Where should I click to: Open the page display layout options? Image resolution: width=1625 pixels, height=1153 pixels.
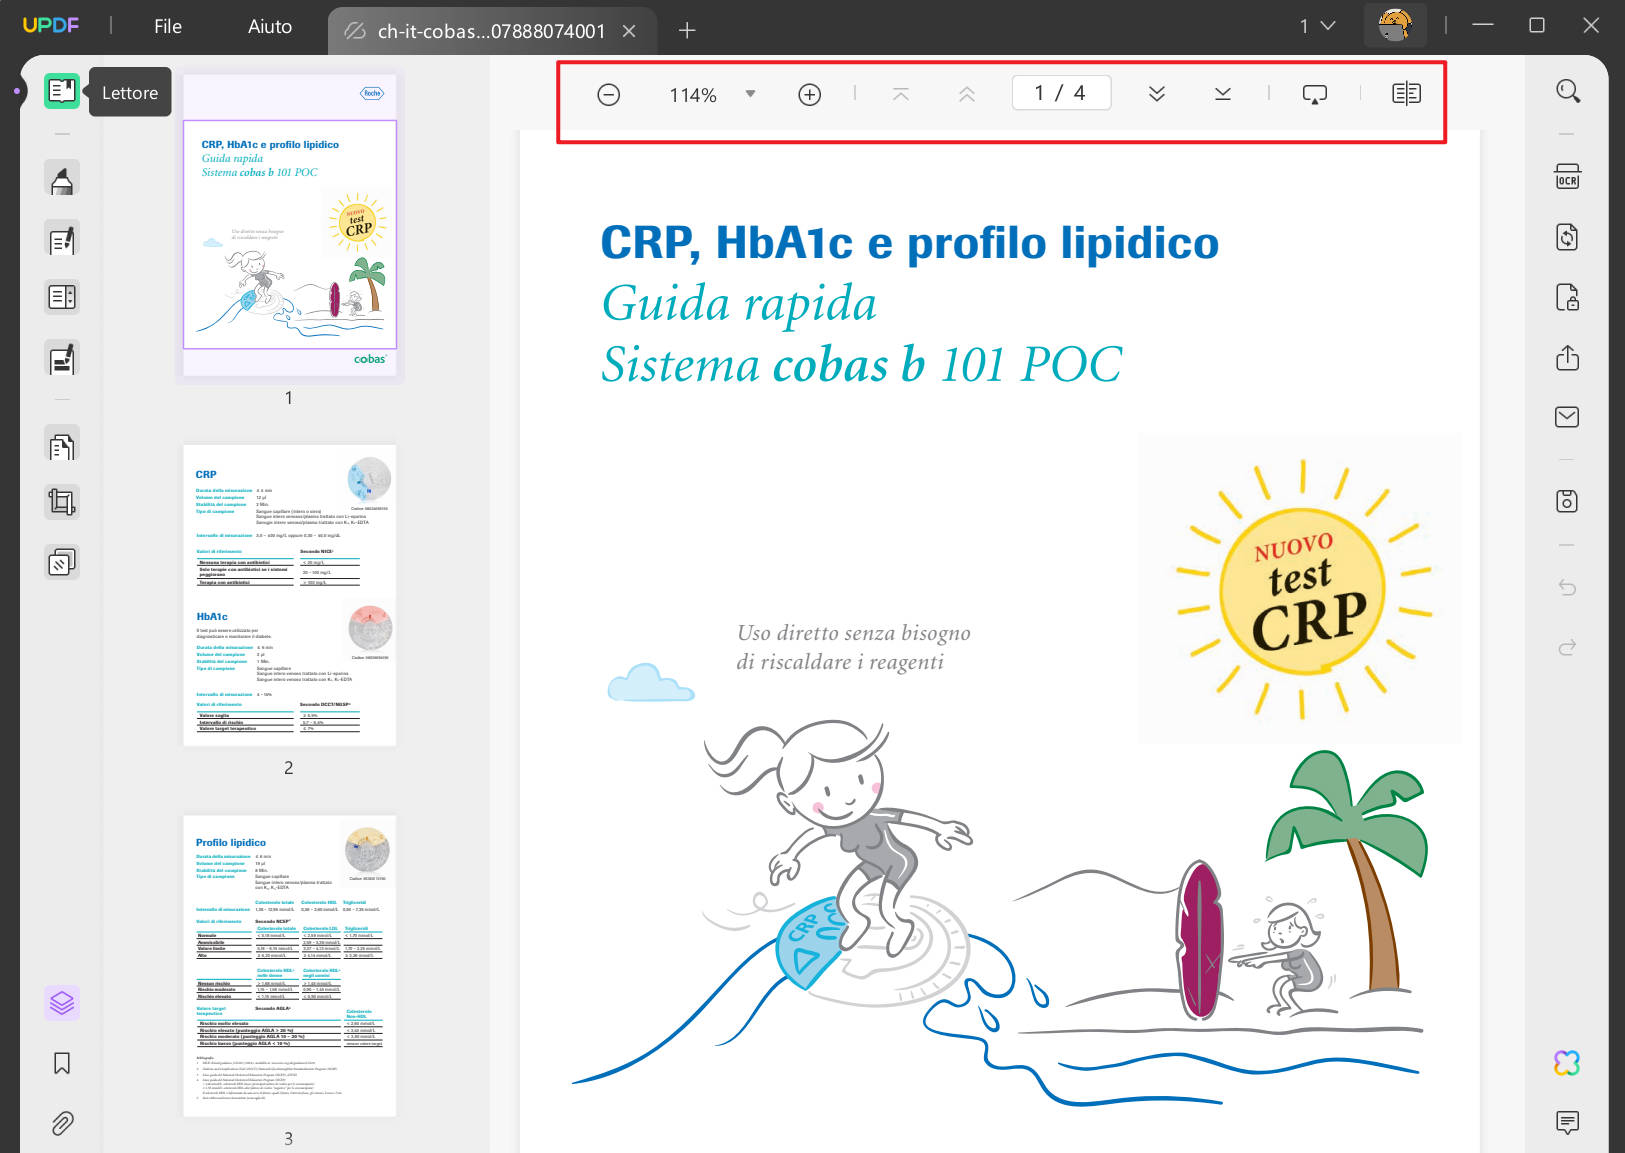tap(1406, 94)
